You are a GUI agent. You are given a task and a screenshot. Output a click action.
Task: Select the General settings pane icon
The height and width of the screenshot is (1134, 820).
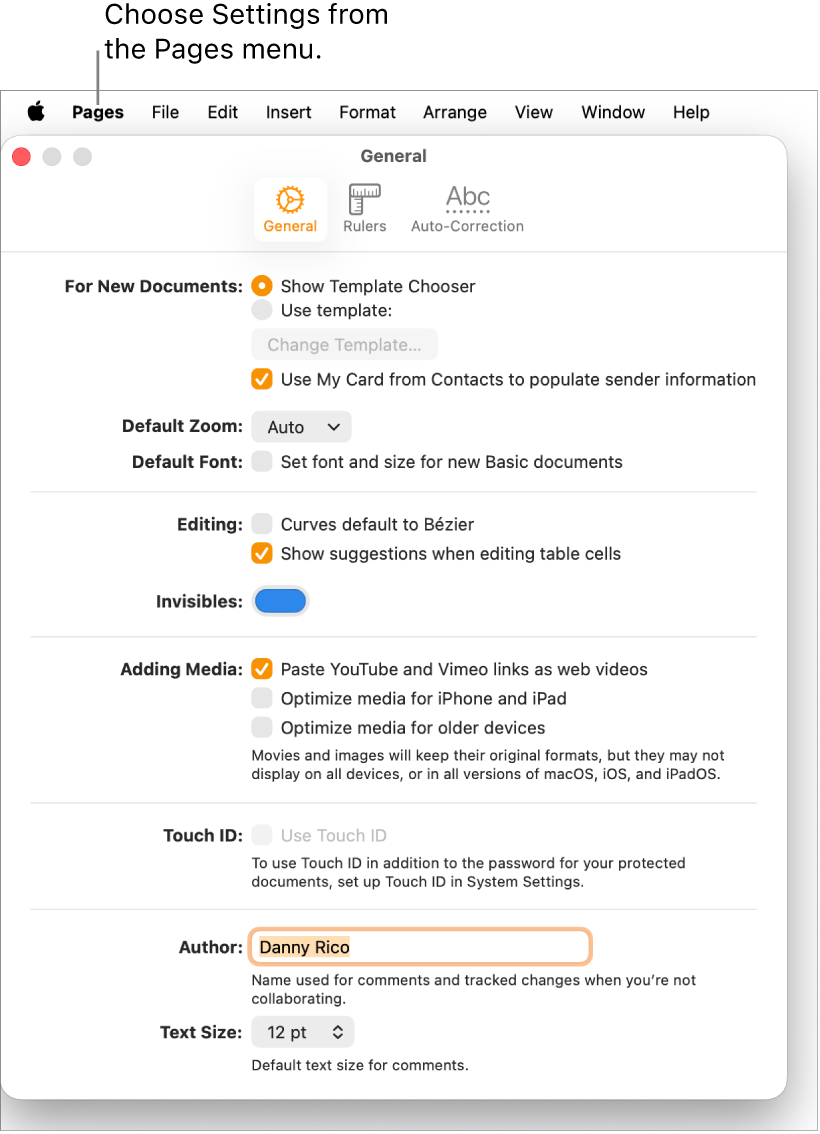pyautogui.click(x=290, y=207)
